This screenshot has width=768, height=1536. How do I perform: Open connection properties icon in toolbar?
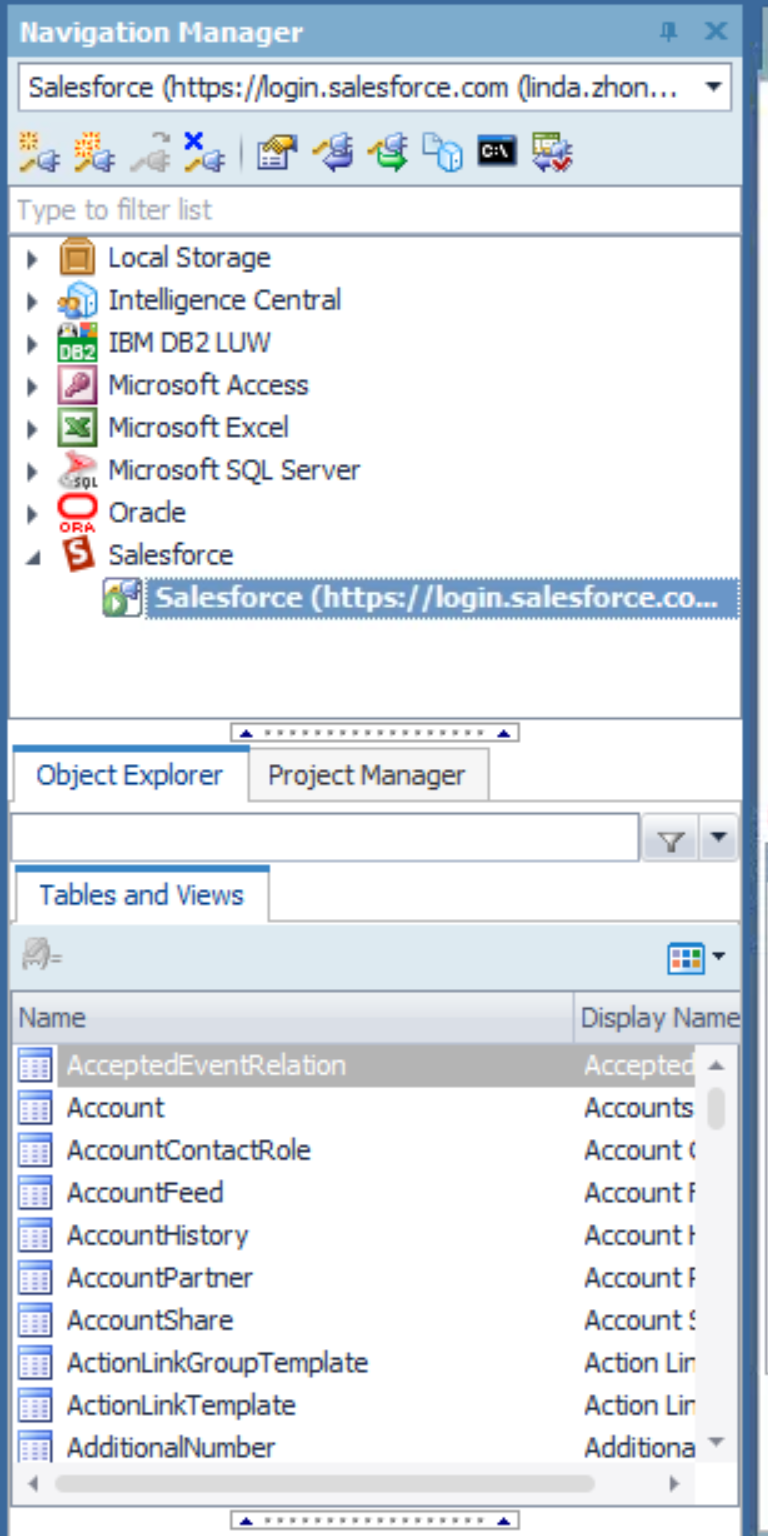coord(276,152)
